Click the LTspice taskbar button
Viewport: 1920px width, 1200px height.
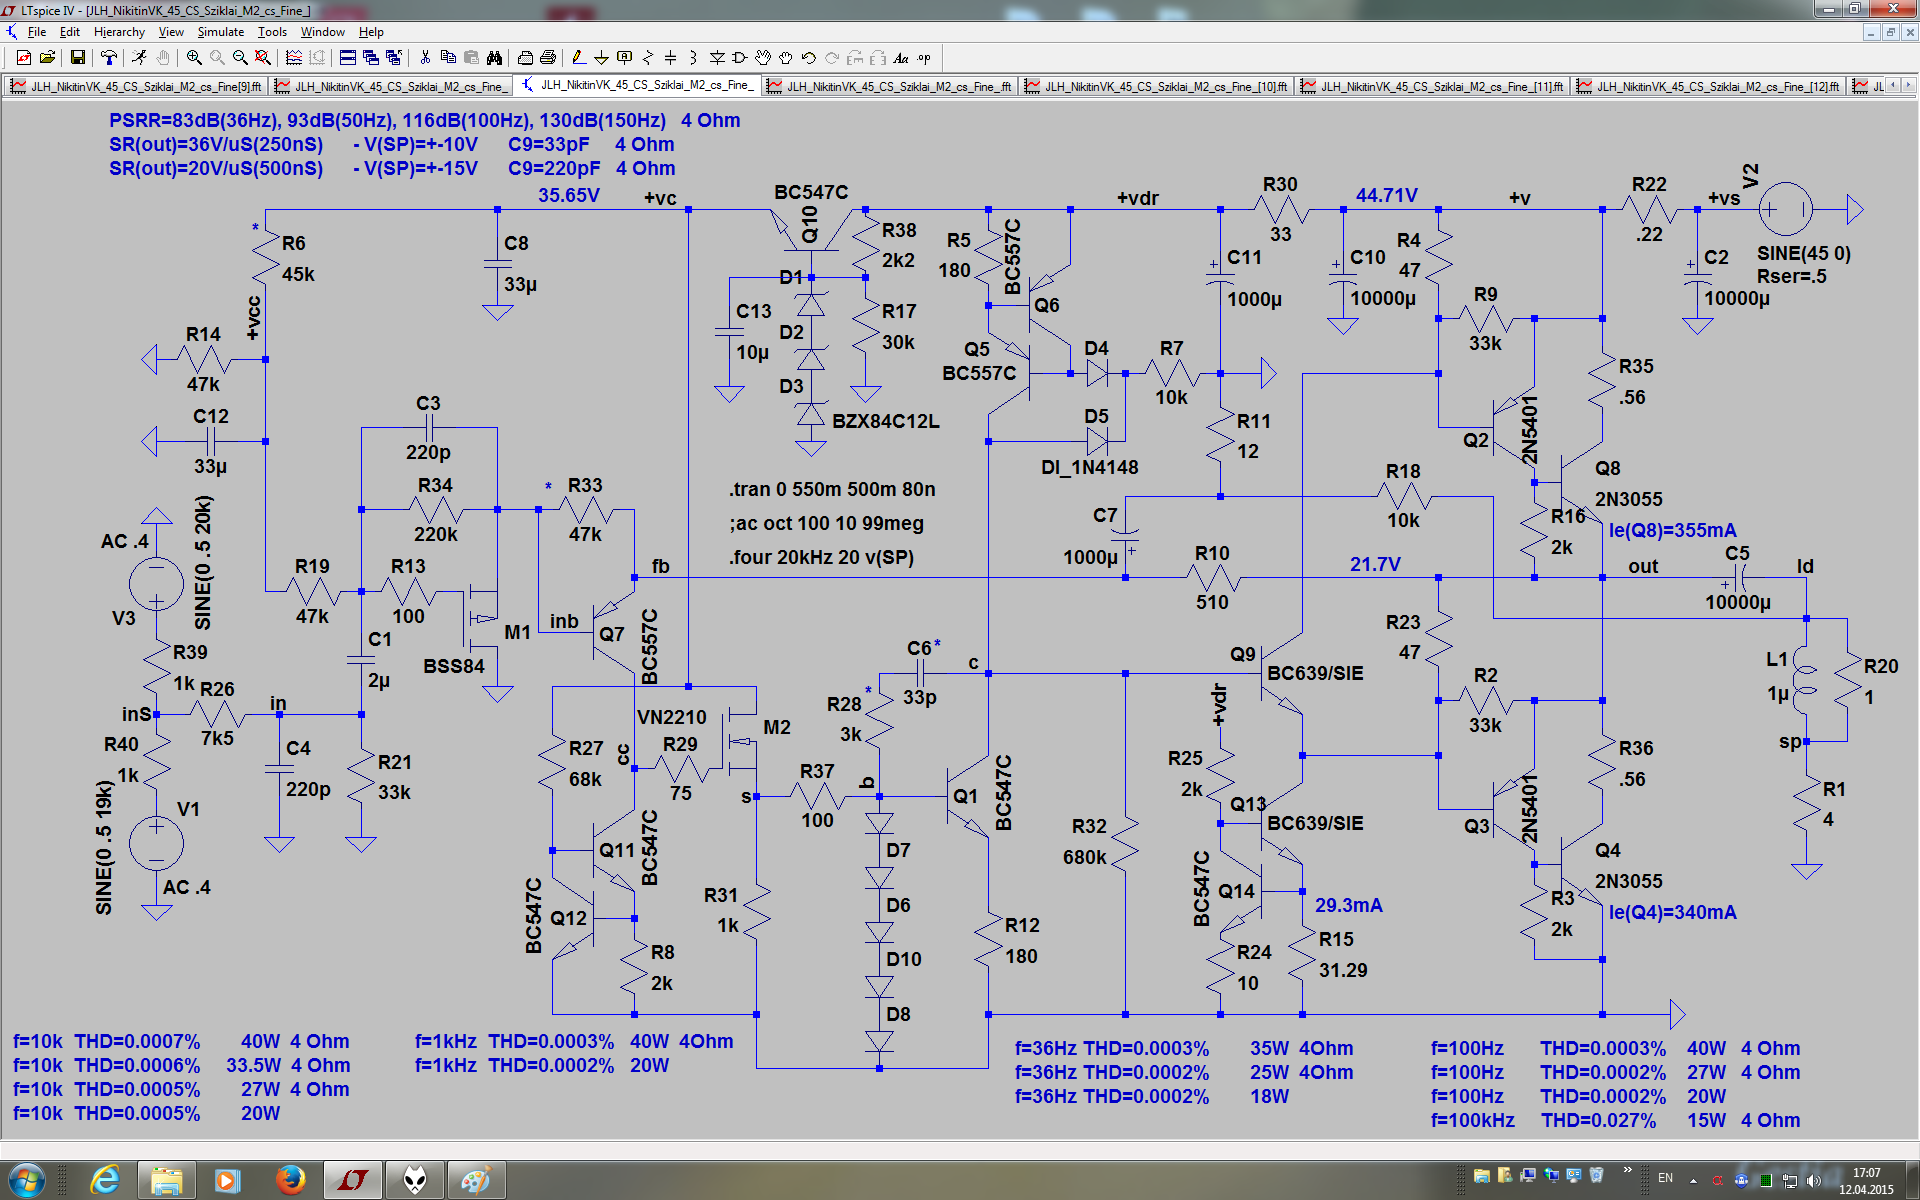[x=352, y=1180]
